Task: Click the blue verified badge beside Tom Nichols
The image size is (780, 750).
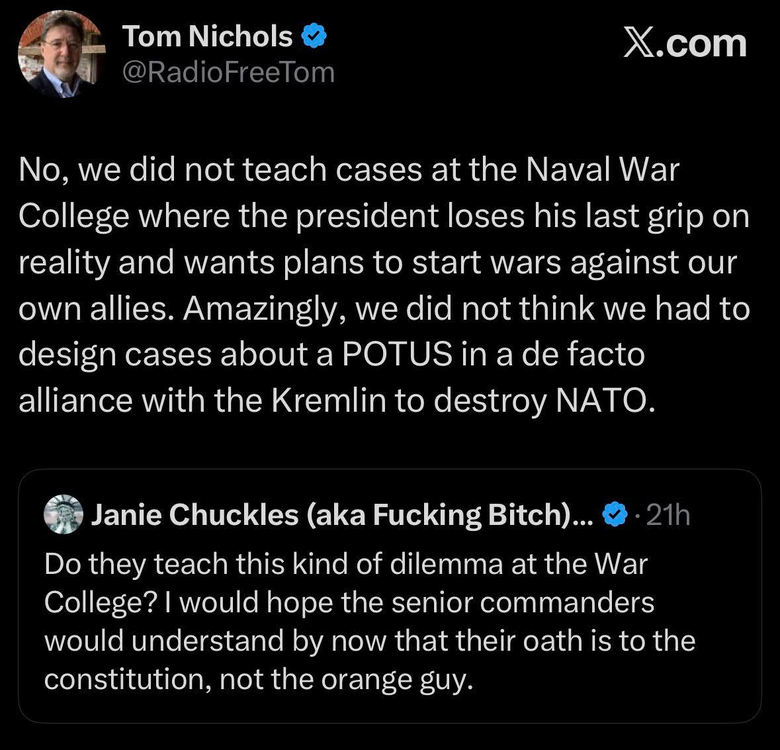Action: click(315, 38)
